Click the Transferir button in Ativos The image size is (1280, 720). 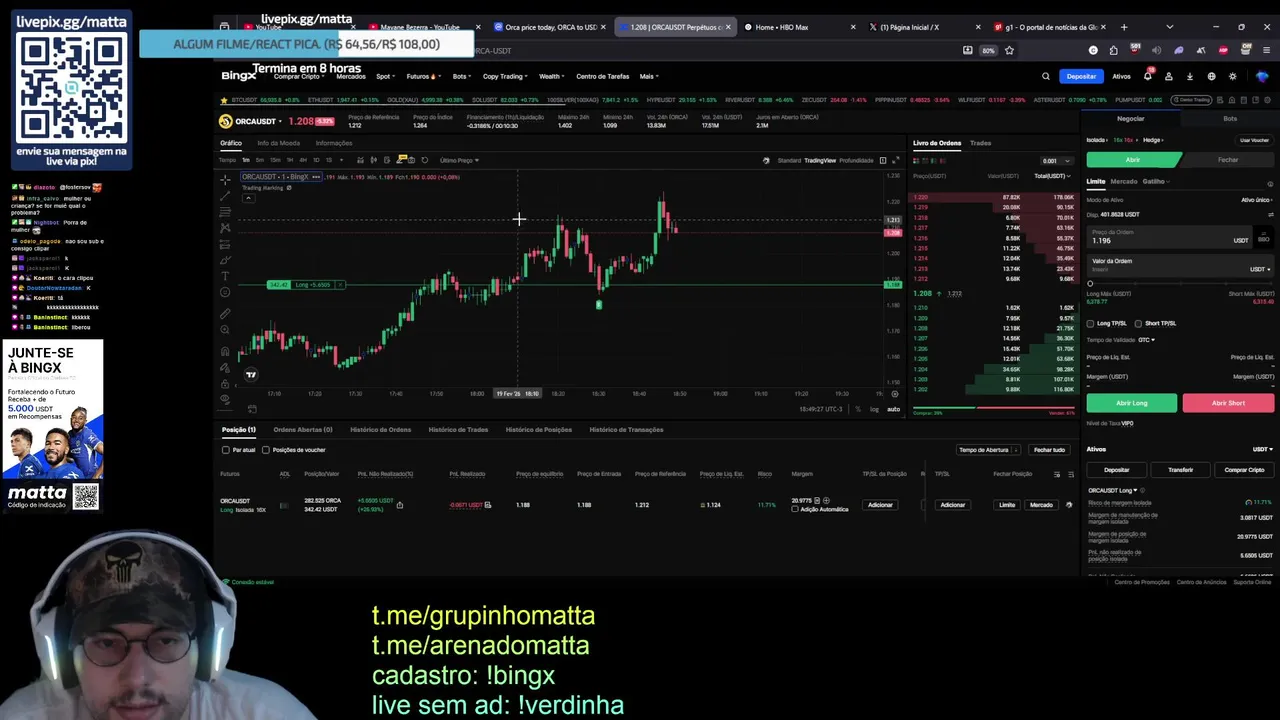click(x=1180, y=470)
